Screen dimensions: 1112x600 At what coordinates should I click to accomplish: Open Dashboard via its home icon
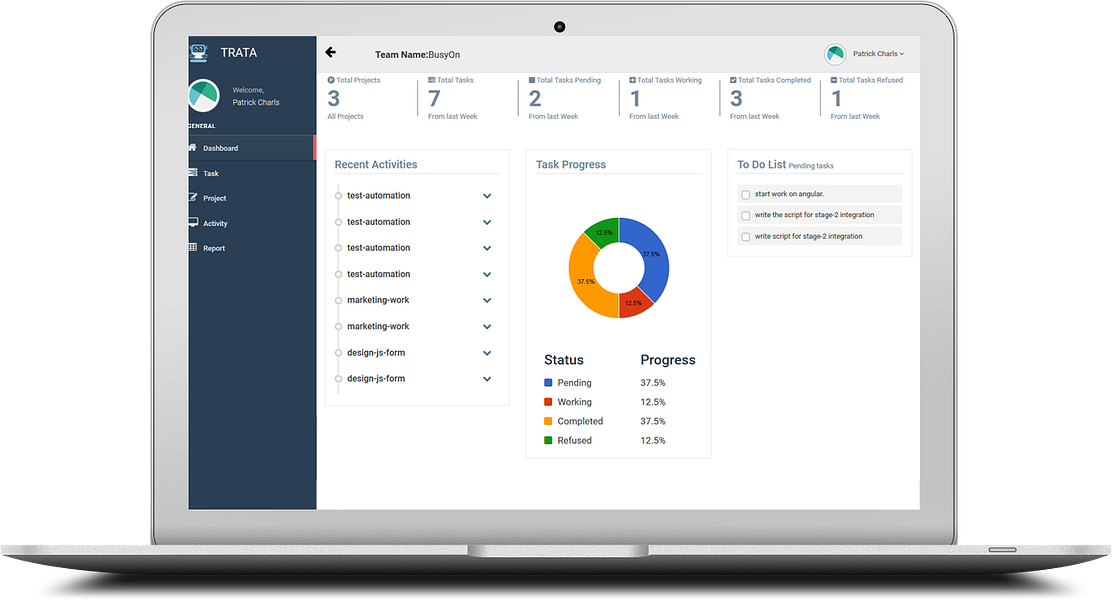click(192, 148)
